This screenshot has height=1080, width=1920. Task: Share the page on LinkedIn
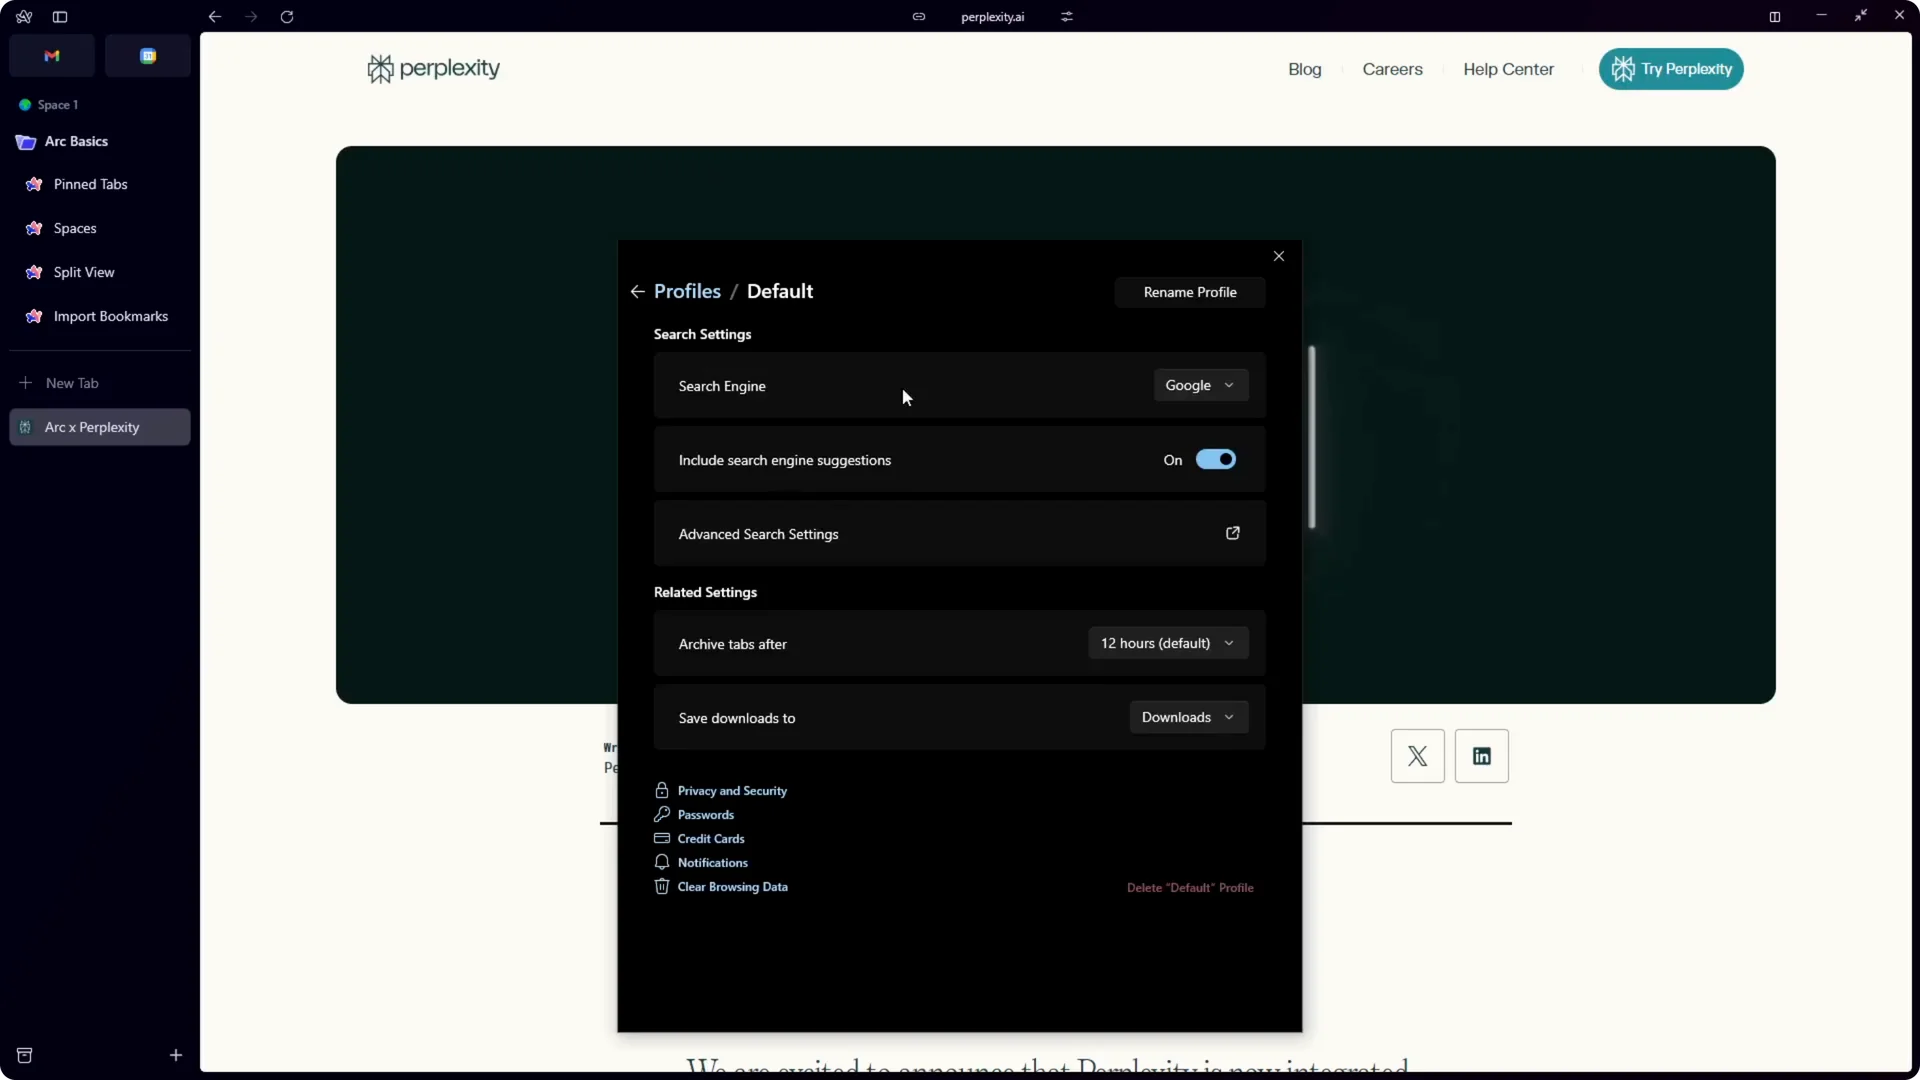click(x=1481, y=756)
